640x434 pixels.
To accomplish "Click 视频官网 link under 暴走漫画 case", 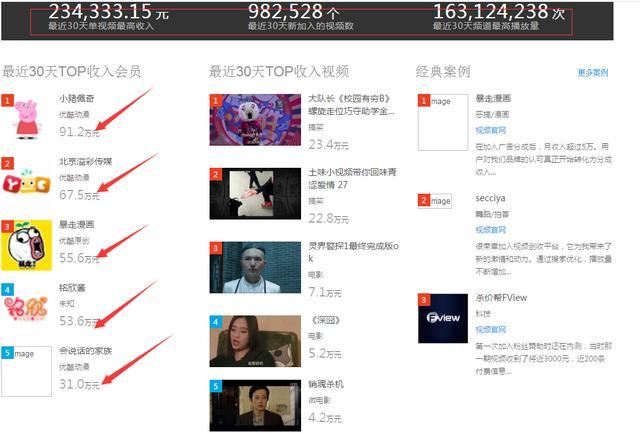I will [490, 130].
